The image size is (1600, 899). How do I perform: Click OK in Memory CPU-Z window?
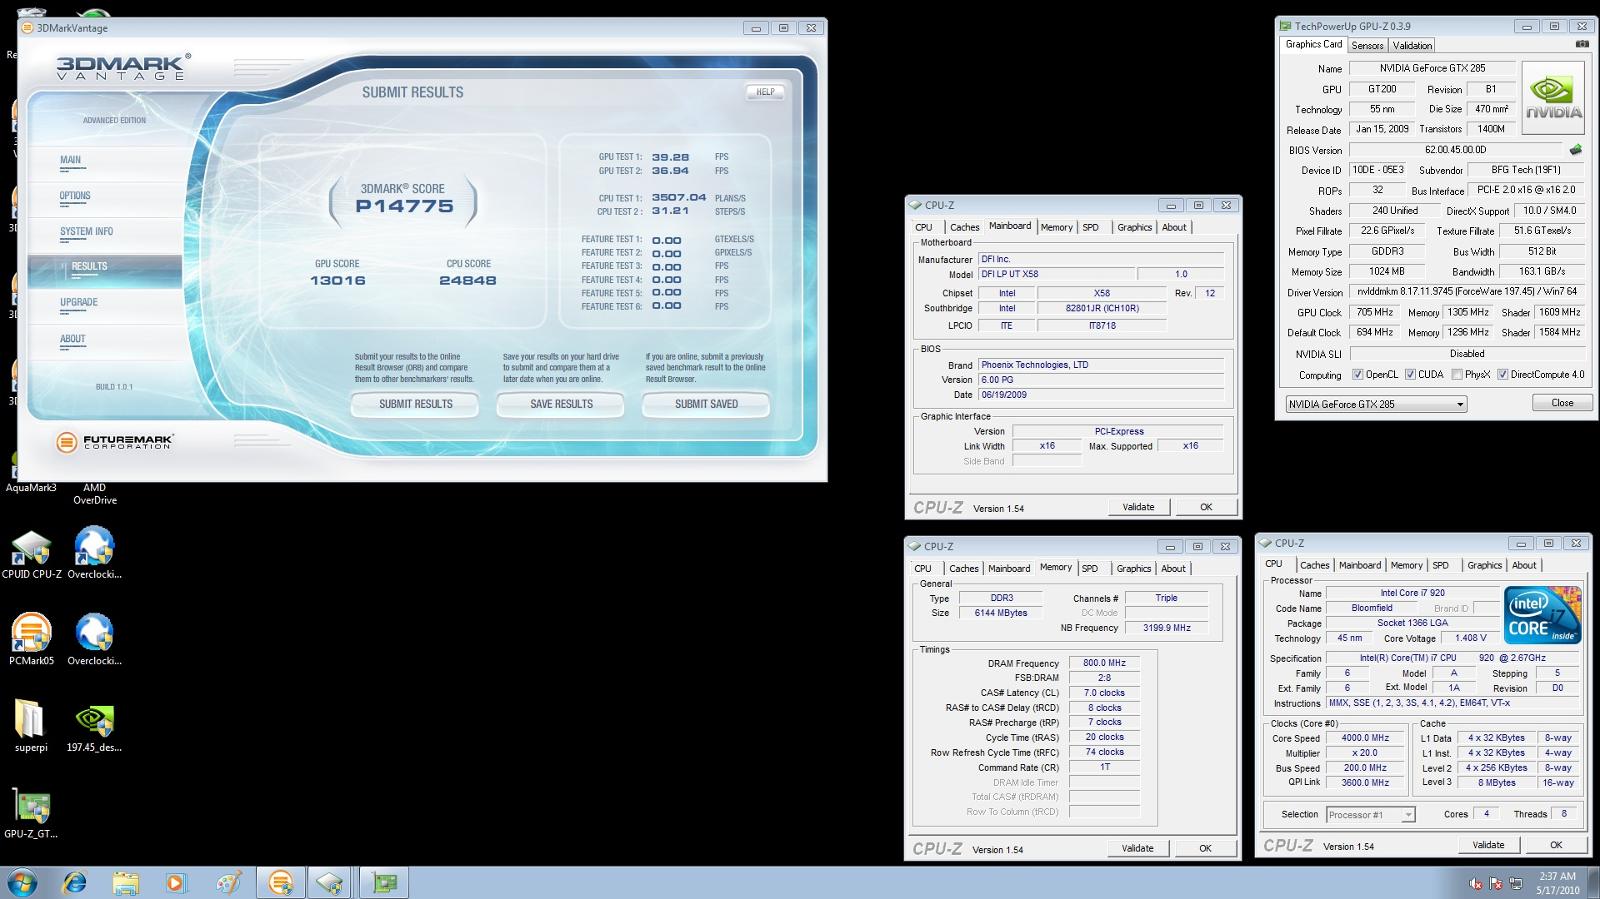click(1205, 848)
